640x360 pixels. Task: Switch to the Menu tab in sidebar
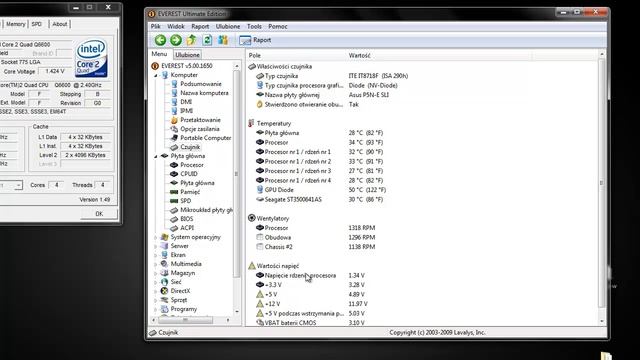point(159,54)
